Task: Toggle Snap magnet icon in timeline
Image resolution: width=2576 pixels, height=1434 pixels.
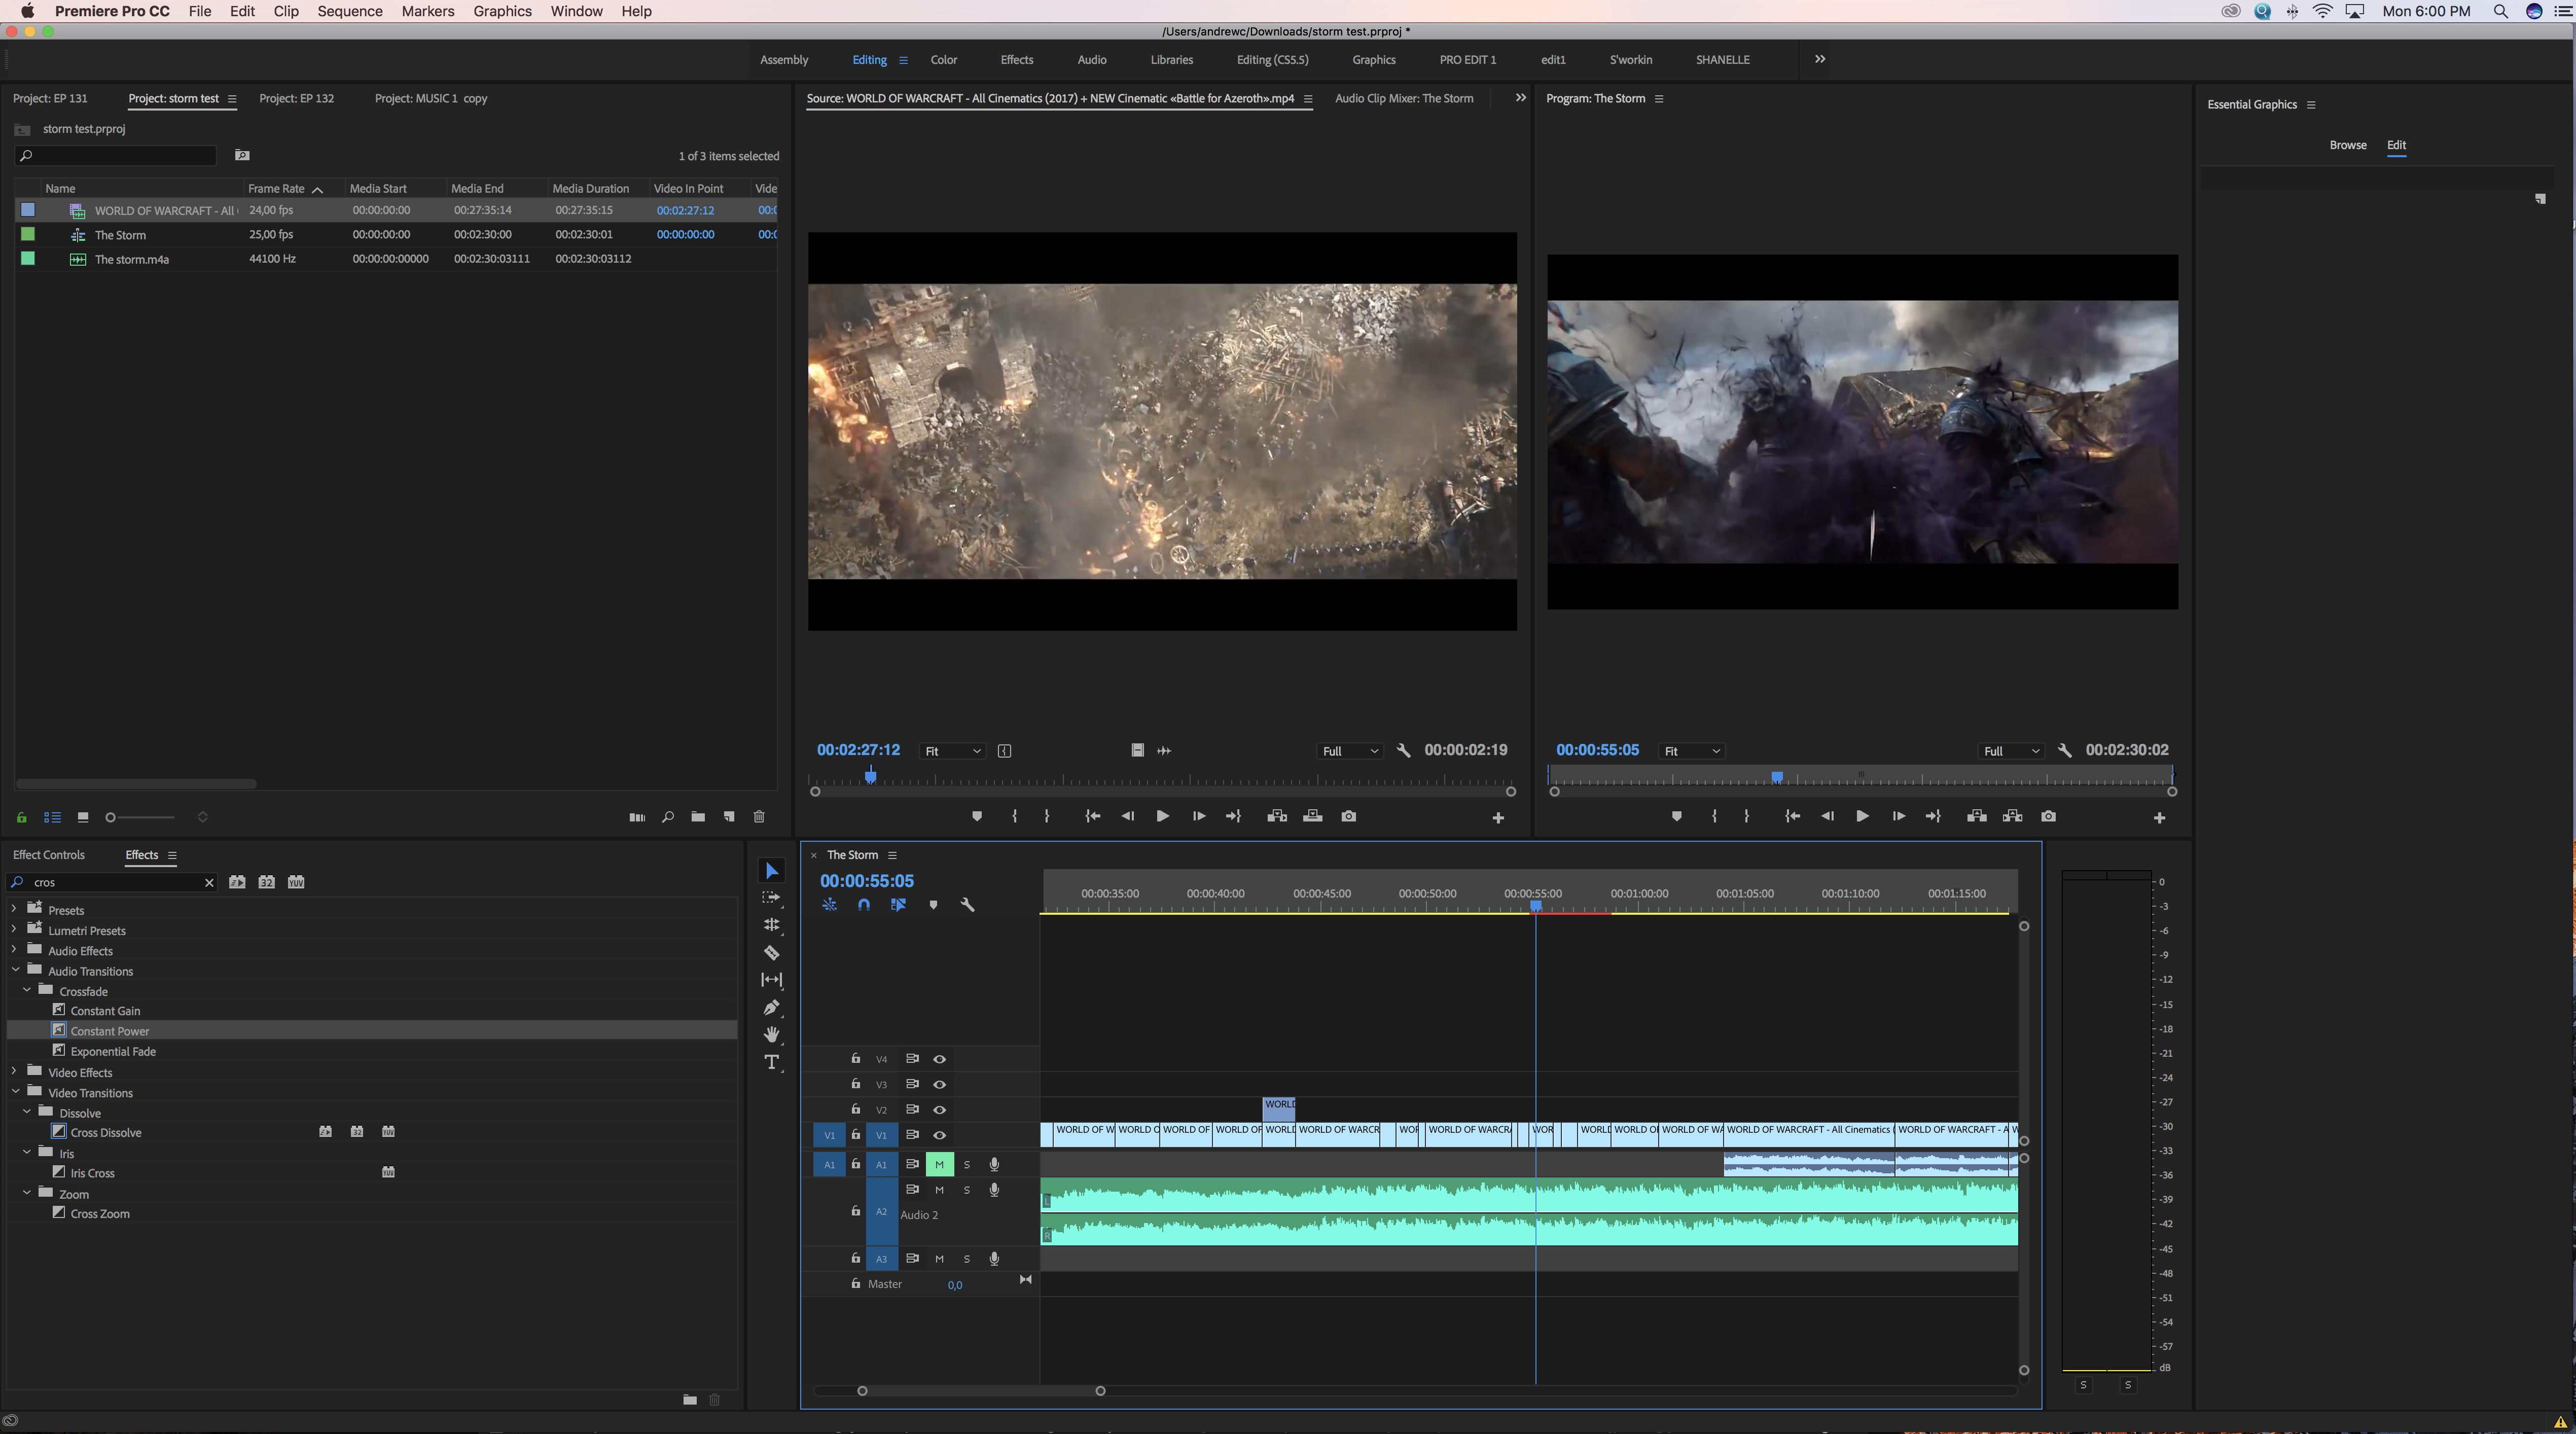Action: pos(864,904)
